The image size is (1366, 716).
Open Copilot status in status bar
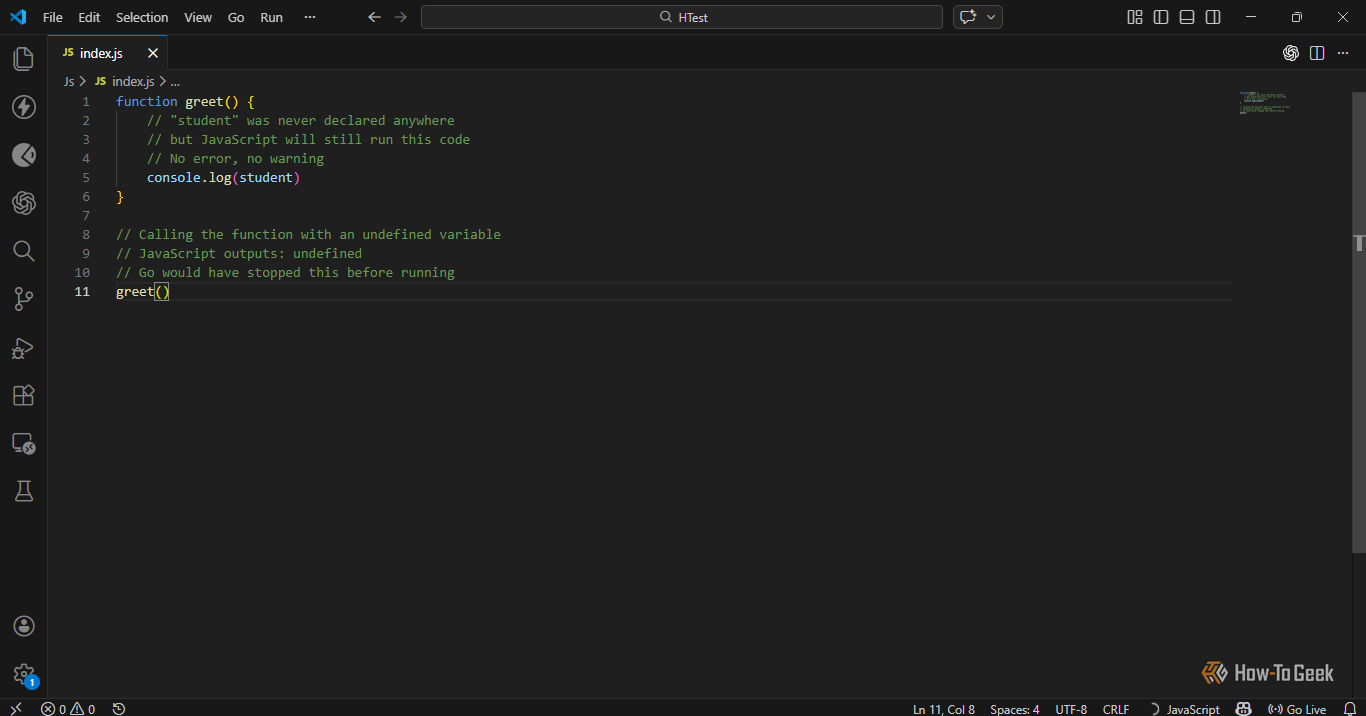coord(1243,709)
